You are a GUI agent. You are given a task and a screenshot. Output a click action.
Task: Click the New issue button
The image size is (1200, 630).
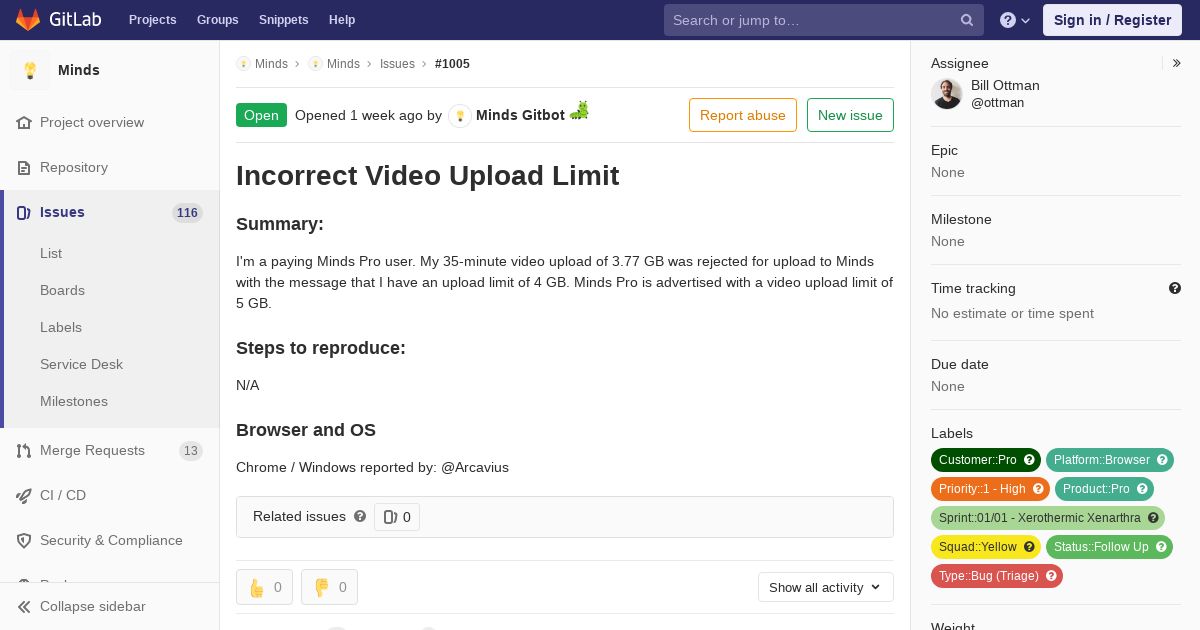[850, 115]
